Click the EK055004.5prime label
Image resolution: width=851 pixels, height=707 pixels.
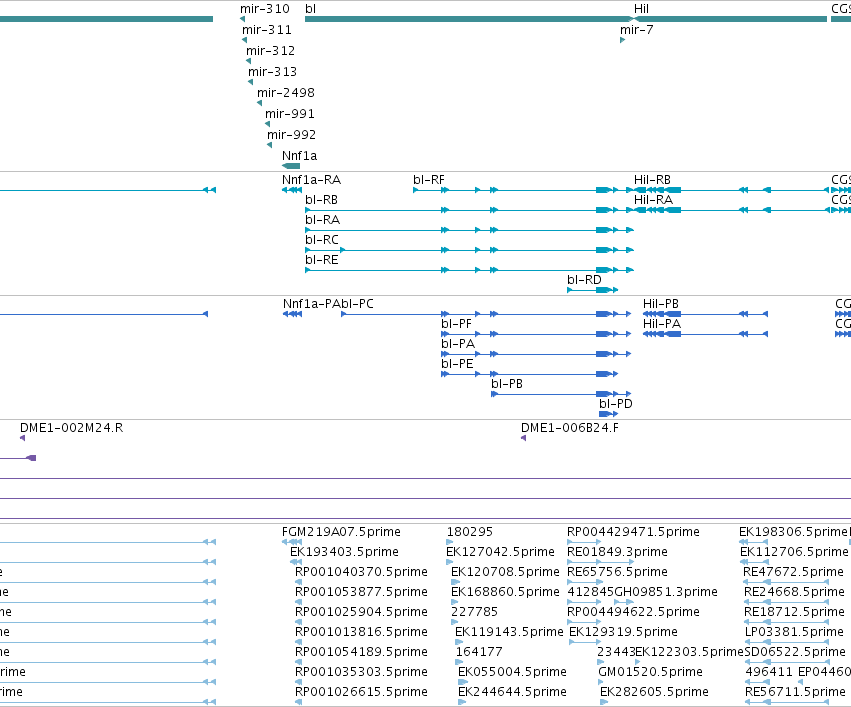coord(512,673)
